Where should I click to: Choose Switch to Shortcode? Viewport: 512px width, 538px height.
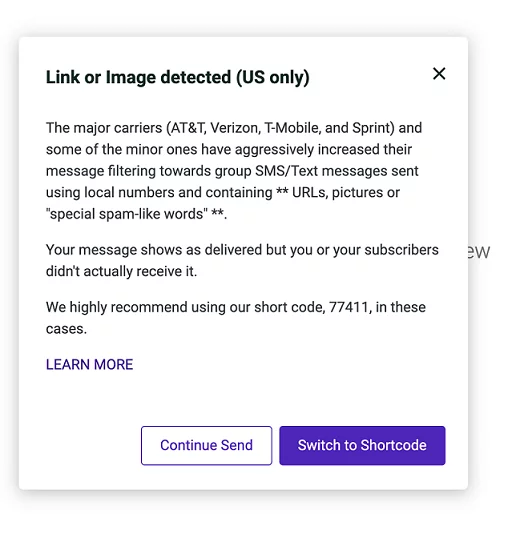362,445
